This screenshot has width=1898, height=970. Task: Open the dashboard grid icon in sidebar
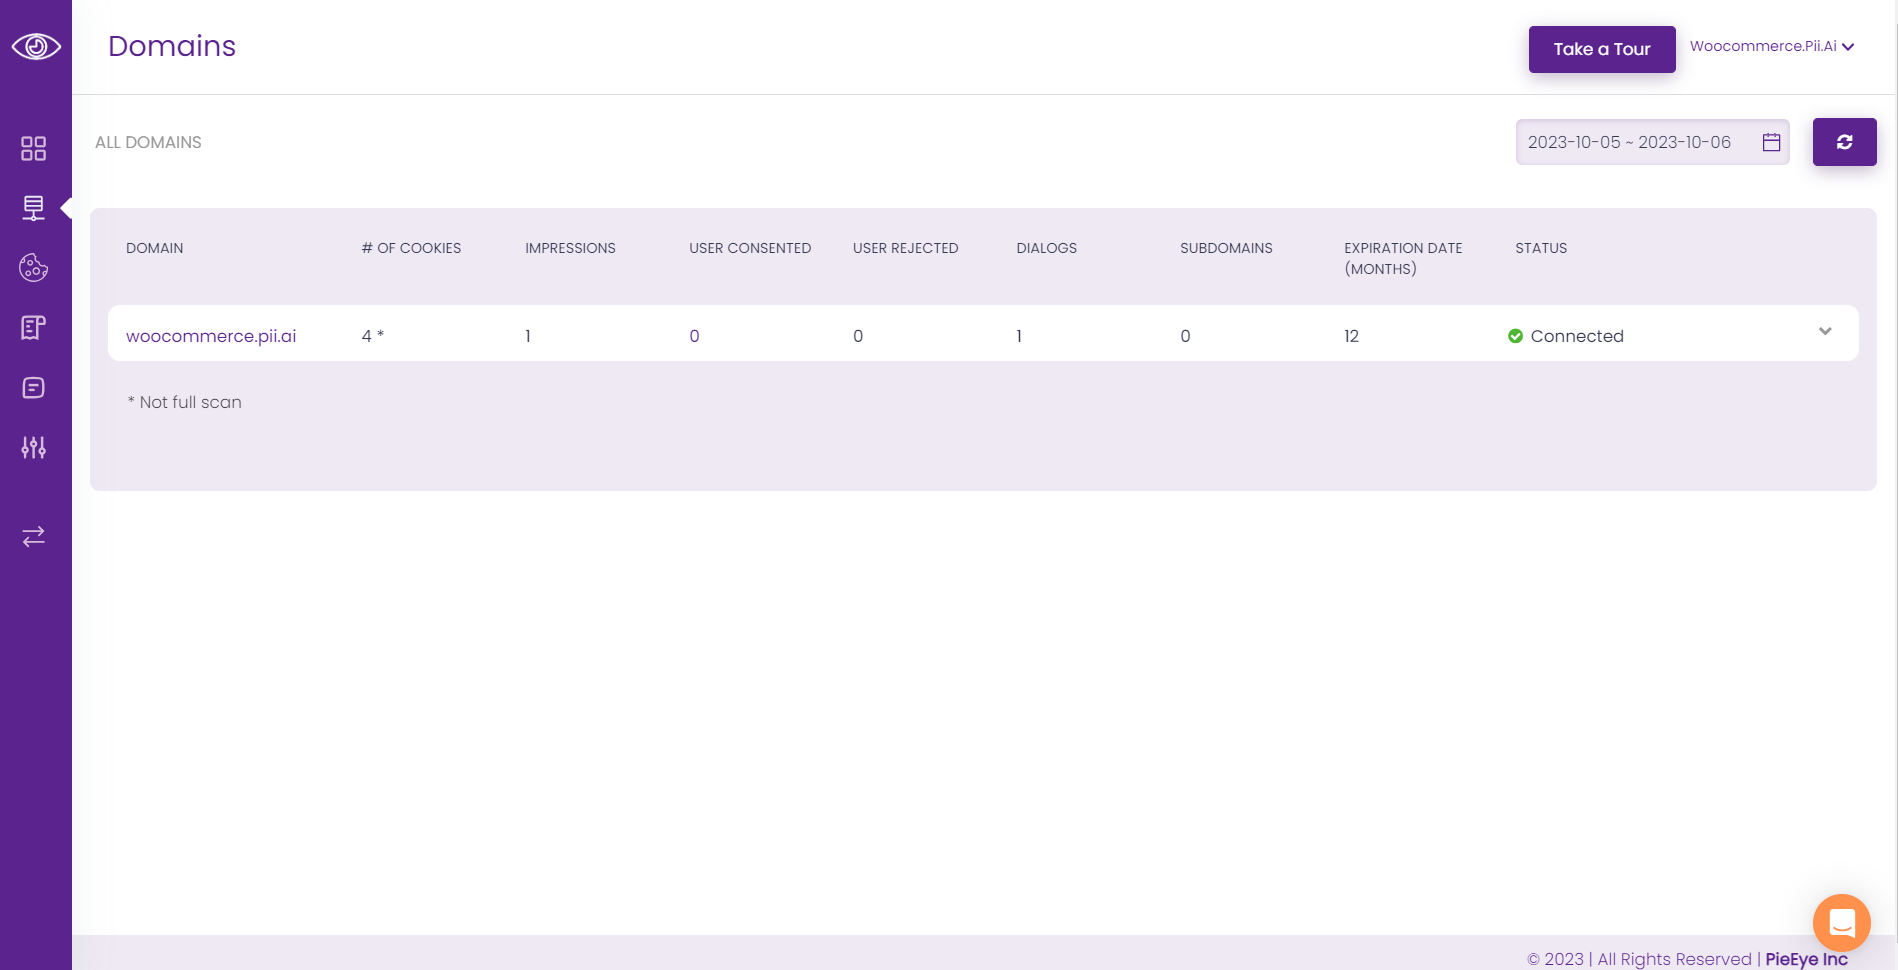34,148
